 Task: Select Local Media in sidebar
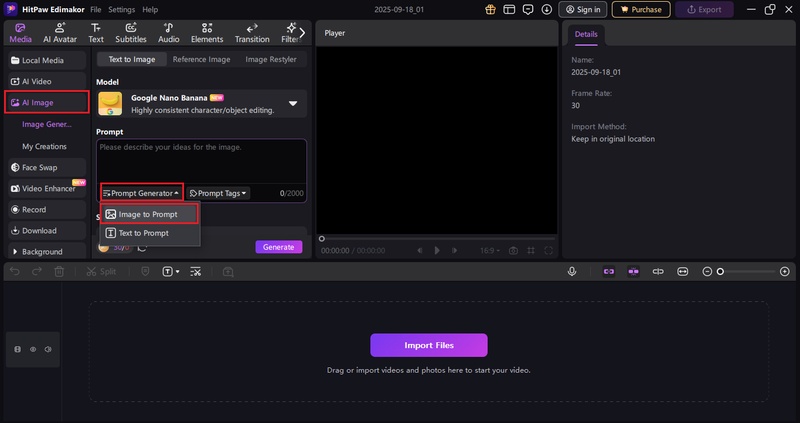coord(47,60)
